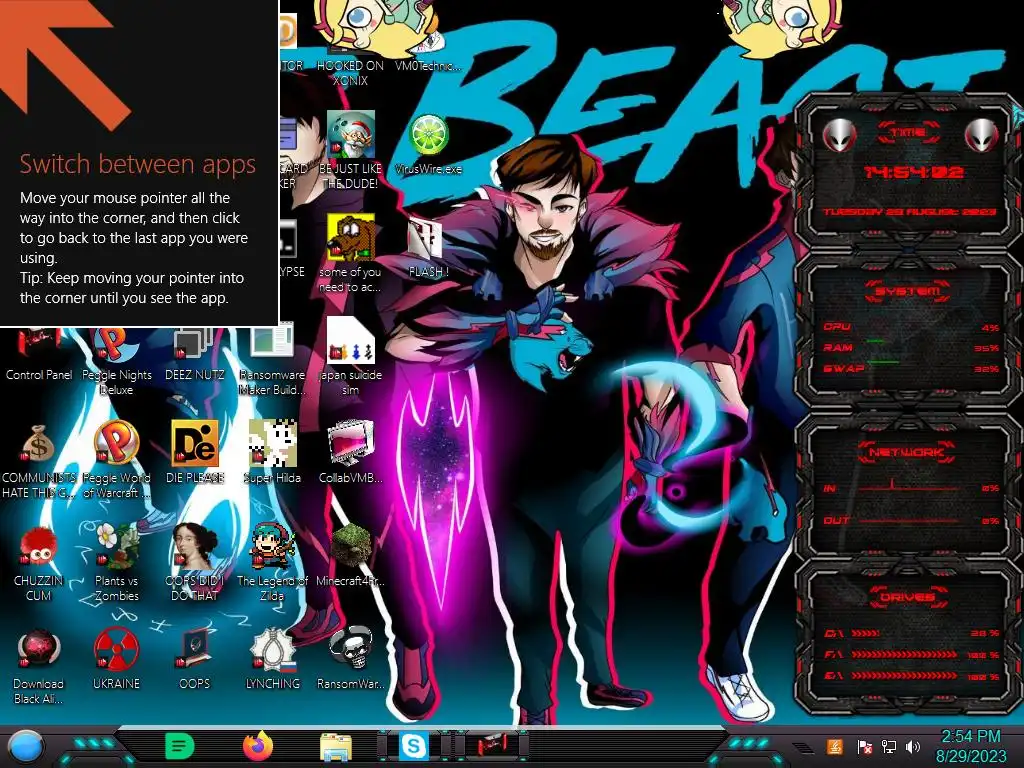The width and height of the screenshot is (1024, 768).
Task: Launch the FLASH ! desktop shortcut
Action: click(428, 248)
